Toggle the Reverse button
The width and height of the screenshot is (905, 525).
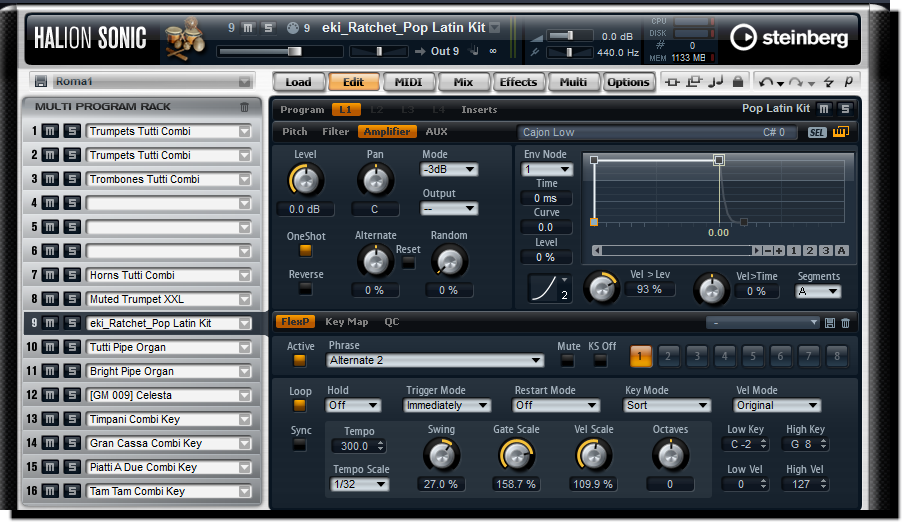(305, 288)
